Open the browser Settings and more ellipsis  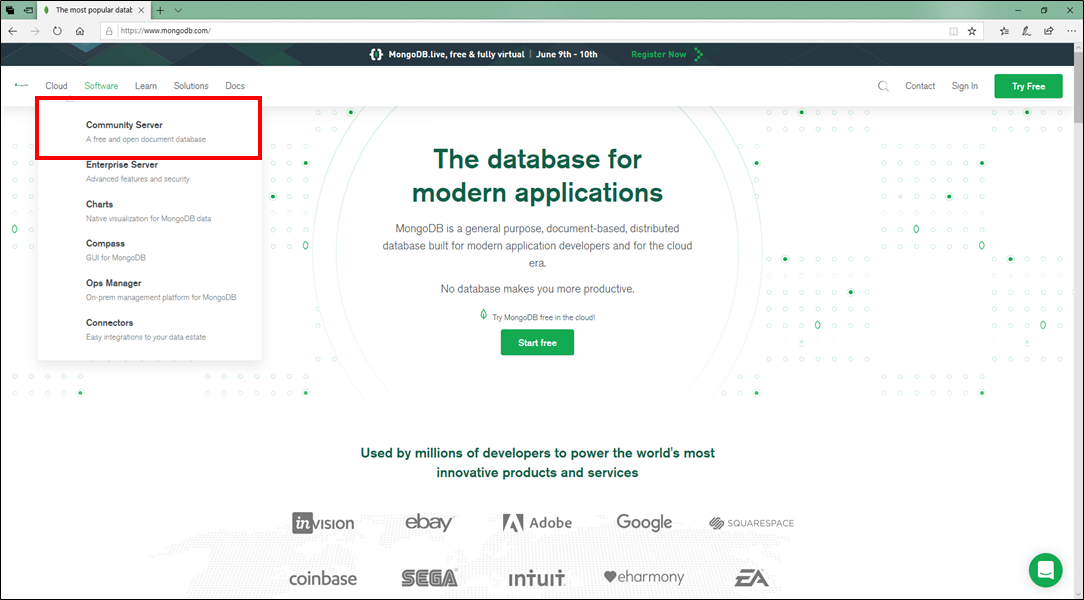pos(1071,31)
